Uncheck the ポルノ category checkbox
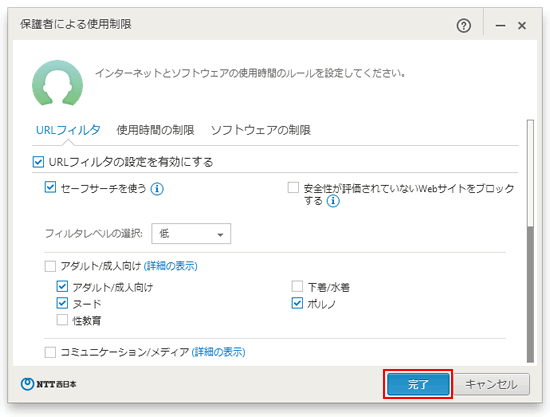The height and width of the screenshot is (417, 550). tap(297, 303)
